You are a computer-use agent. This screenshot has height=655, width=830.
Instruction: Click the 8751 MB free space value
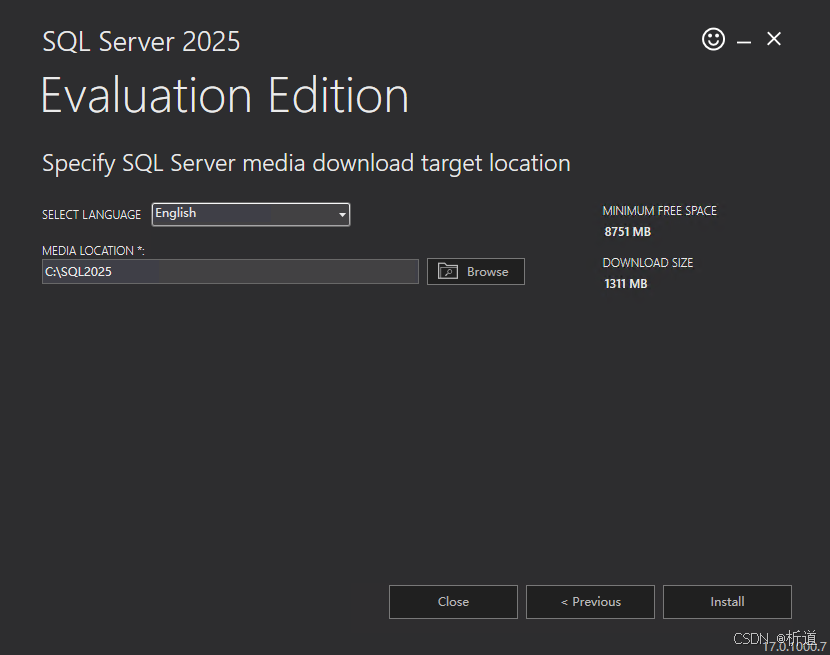[627, 232]
